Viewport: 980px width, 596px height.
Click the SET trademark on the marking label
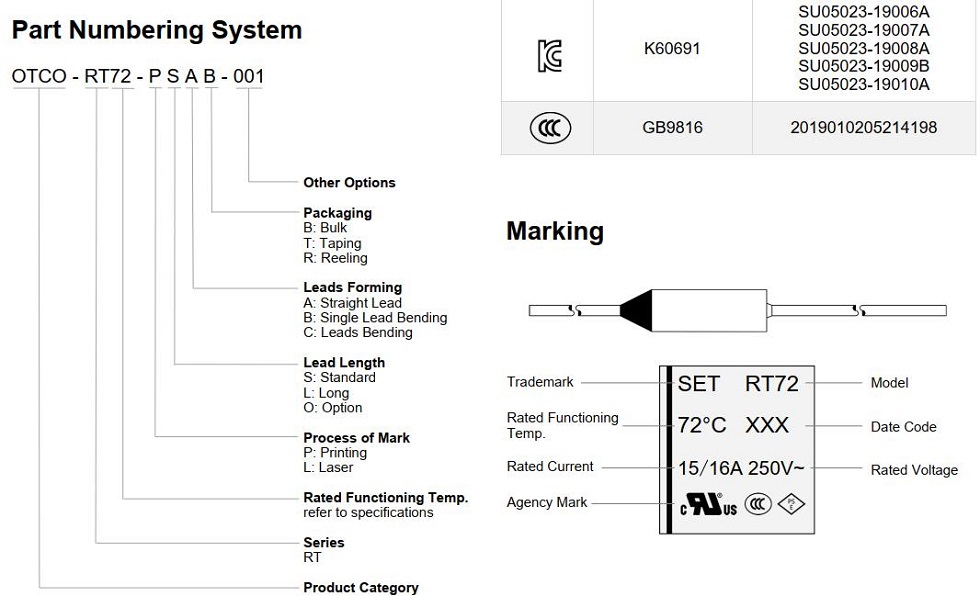click(699, 384)
